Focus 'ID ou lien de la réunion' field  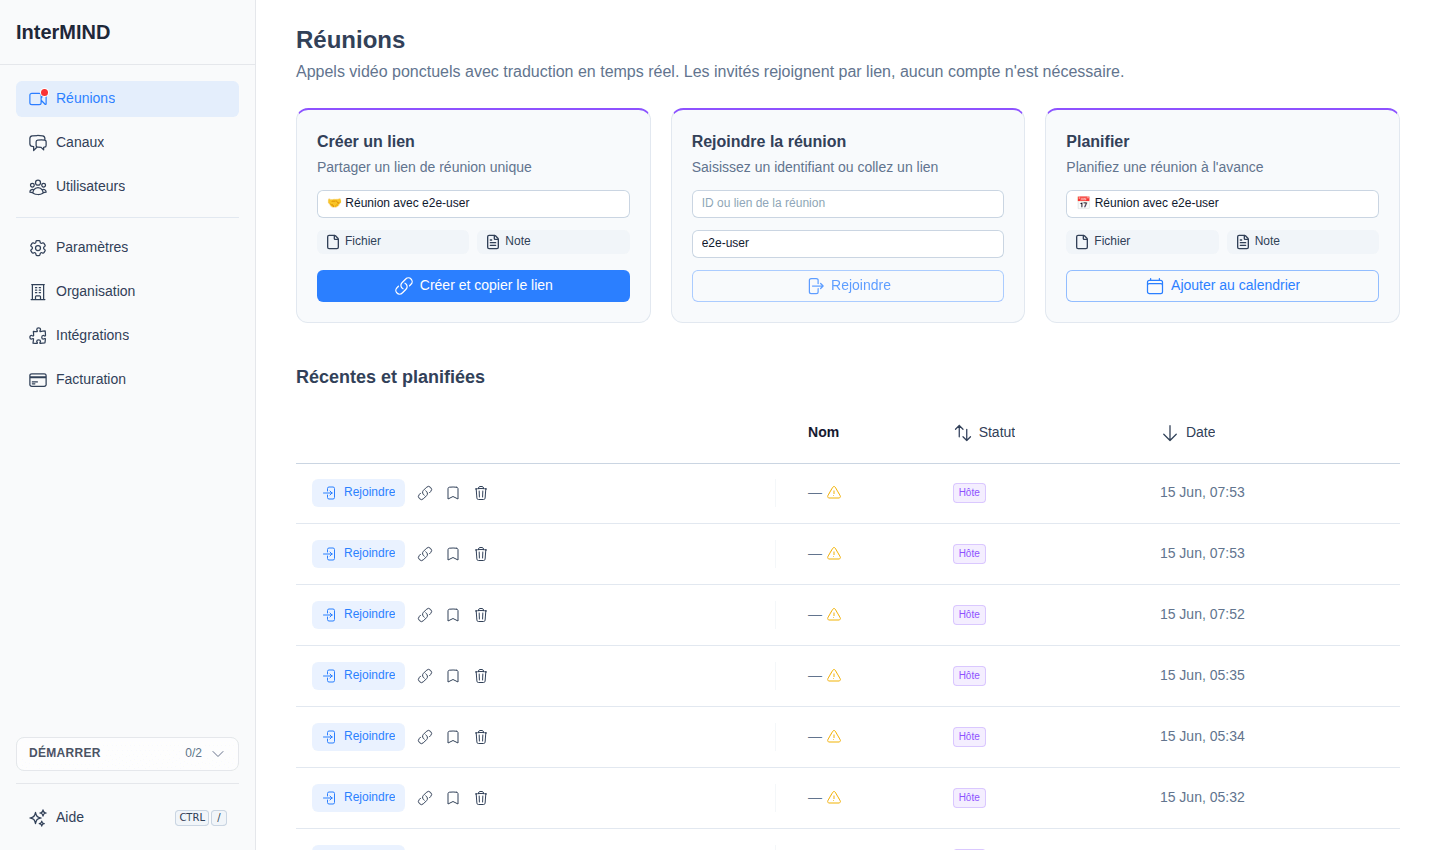[848, 204]
